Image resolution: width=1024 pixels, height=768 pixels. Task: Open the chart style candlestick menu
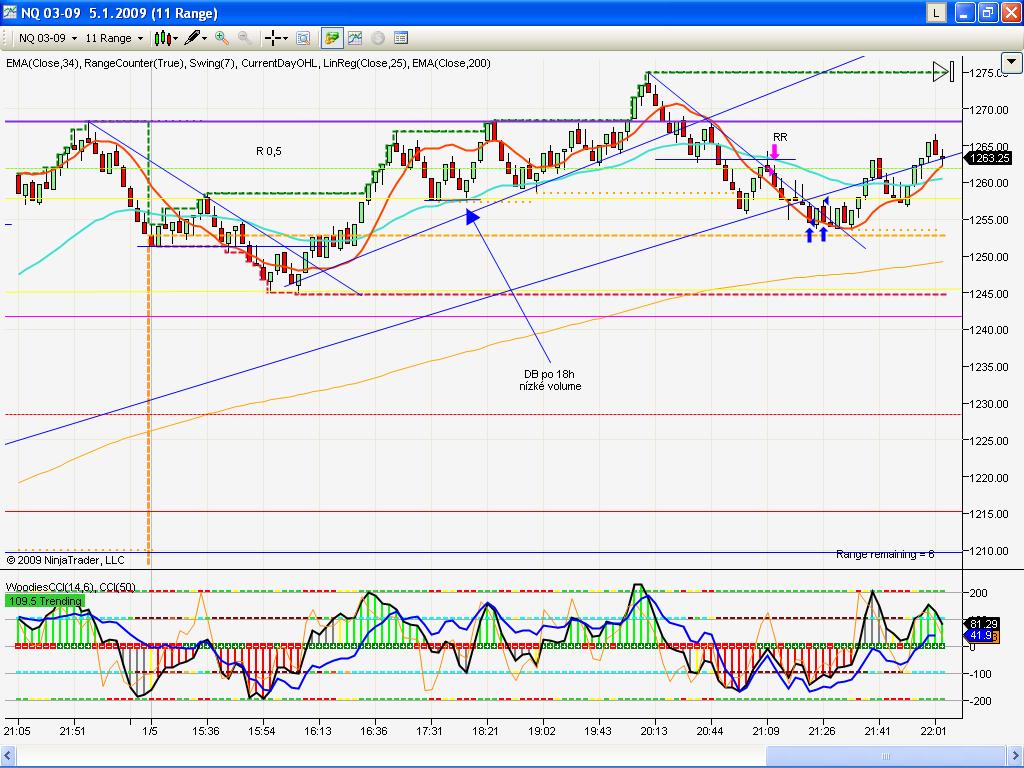(167, 38)
